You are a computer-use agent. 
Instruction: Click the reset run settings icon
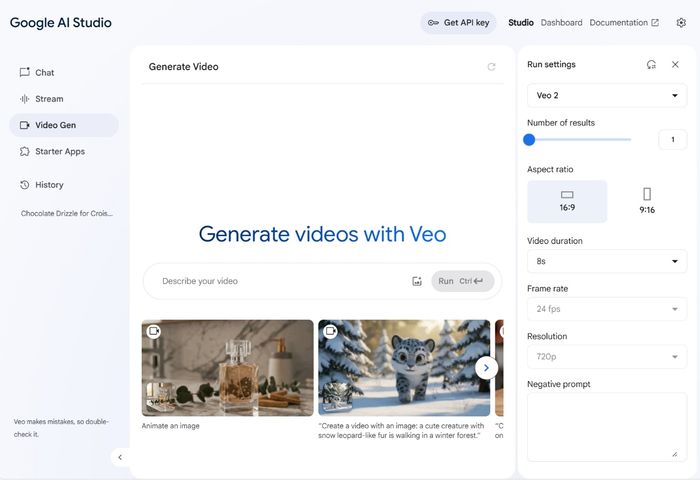[651, 65]
